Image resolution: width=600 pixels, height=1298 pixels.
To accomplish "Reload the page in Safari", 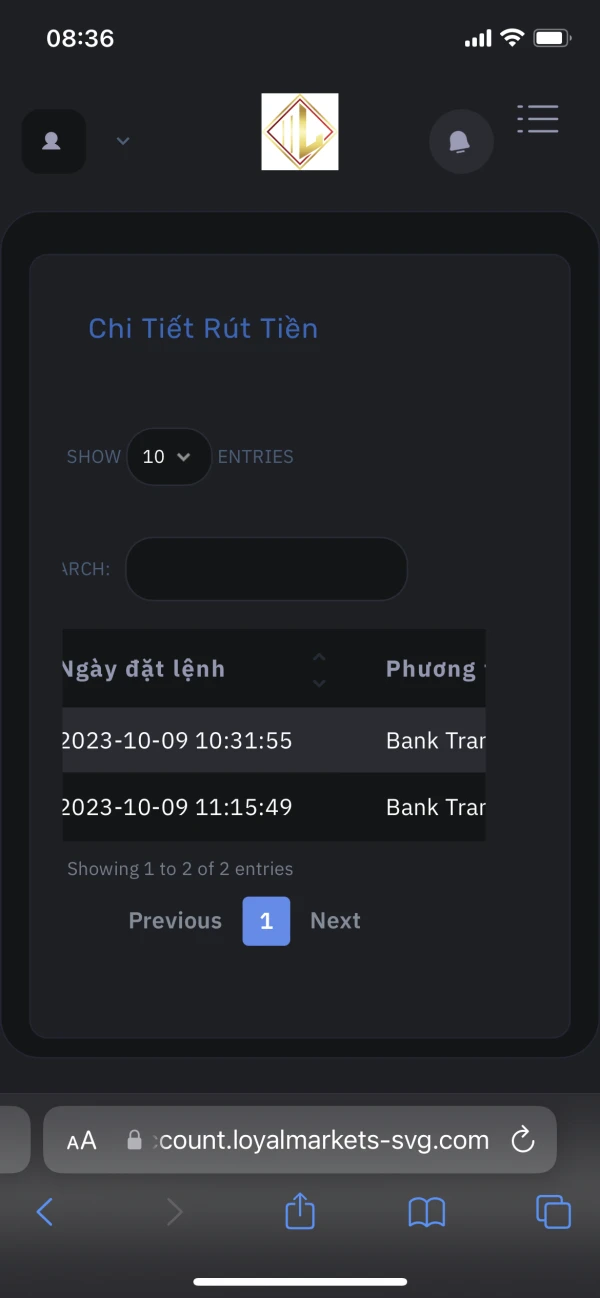I will click(x=522, y=1140).
